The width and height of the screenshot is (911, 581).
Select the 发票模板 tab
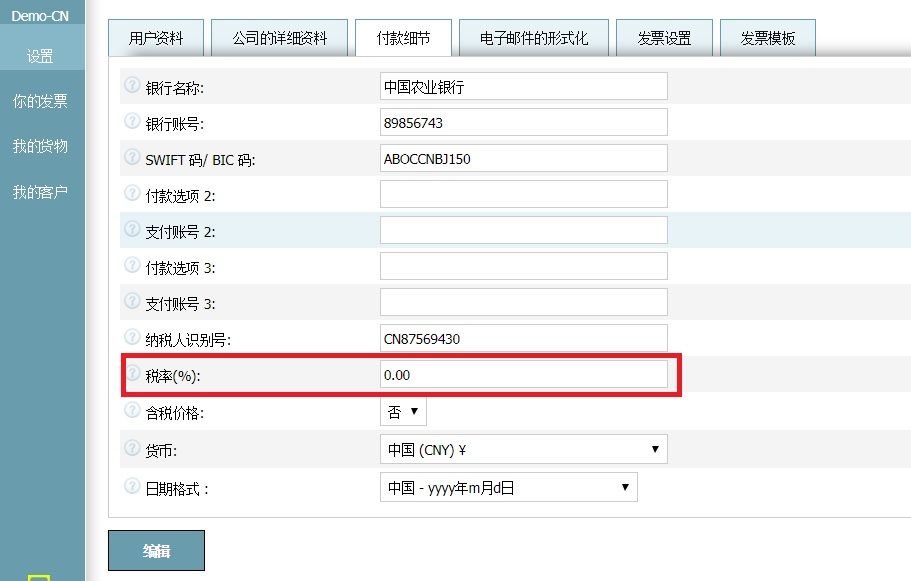pyautogui.click(x=767, y=37)
